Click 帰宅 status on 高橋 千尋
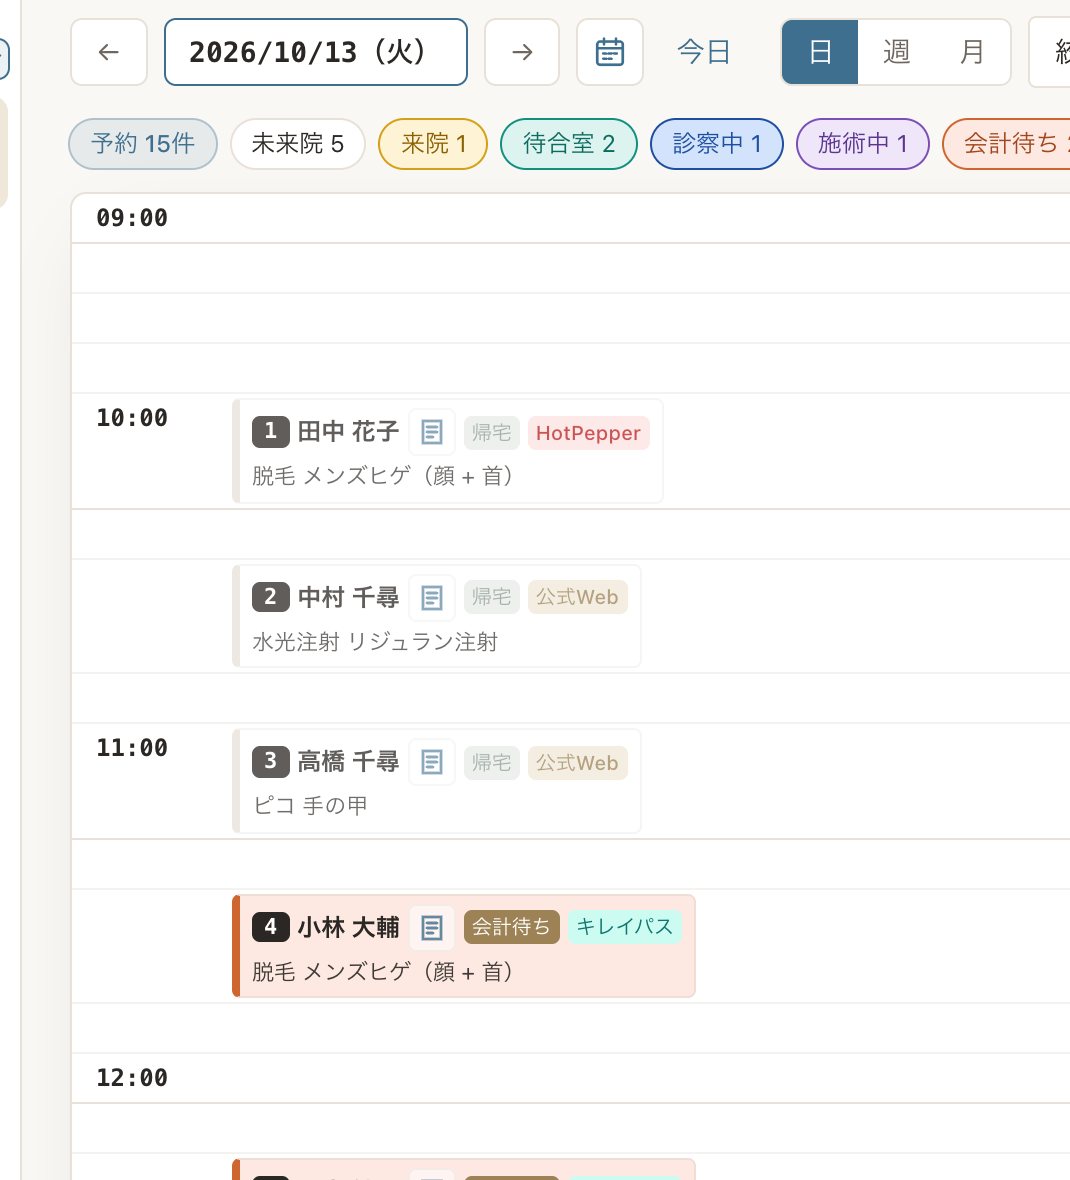The image size is (1070, 1180). point(492,763)
